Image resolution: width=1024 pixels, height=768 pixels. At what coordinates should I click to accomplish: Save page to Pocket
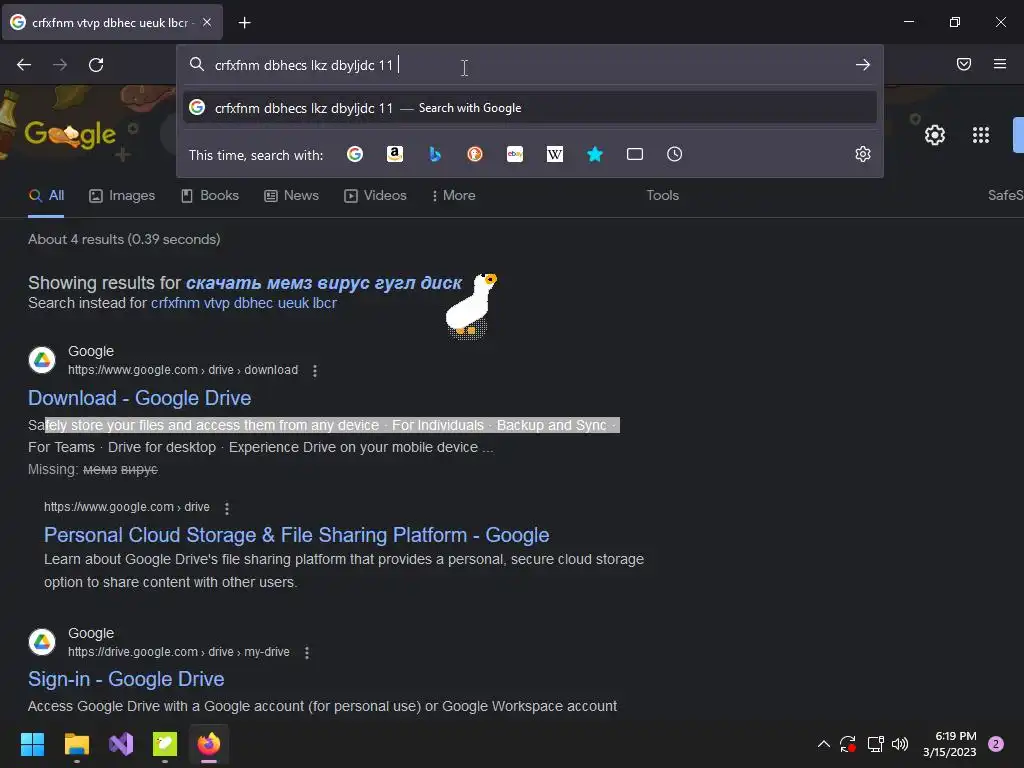click(x=964, y=64)
